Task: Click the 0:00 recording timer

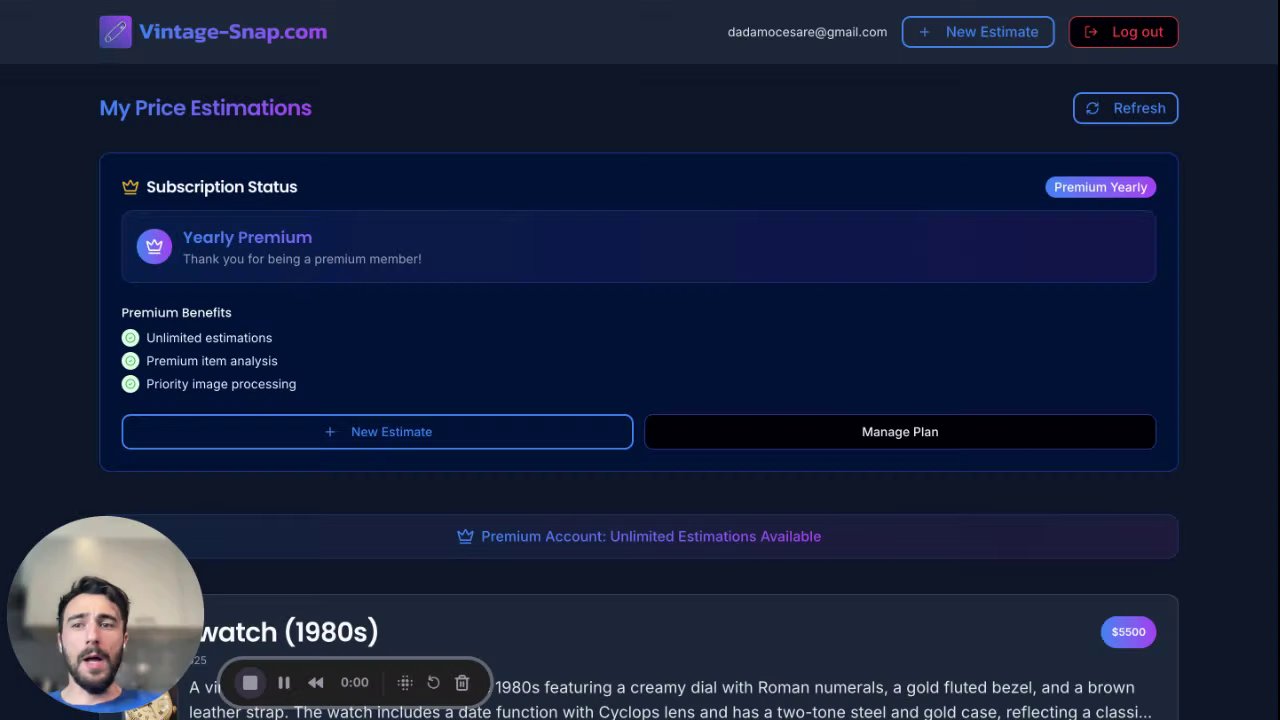Action: tap(355, 683)
